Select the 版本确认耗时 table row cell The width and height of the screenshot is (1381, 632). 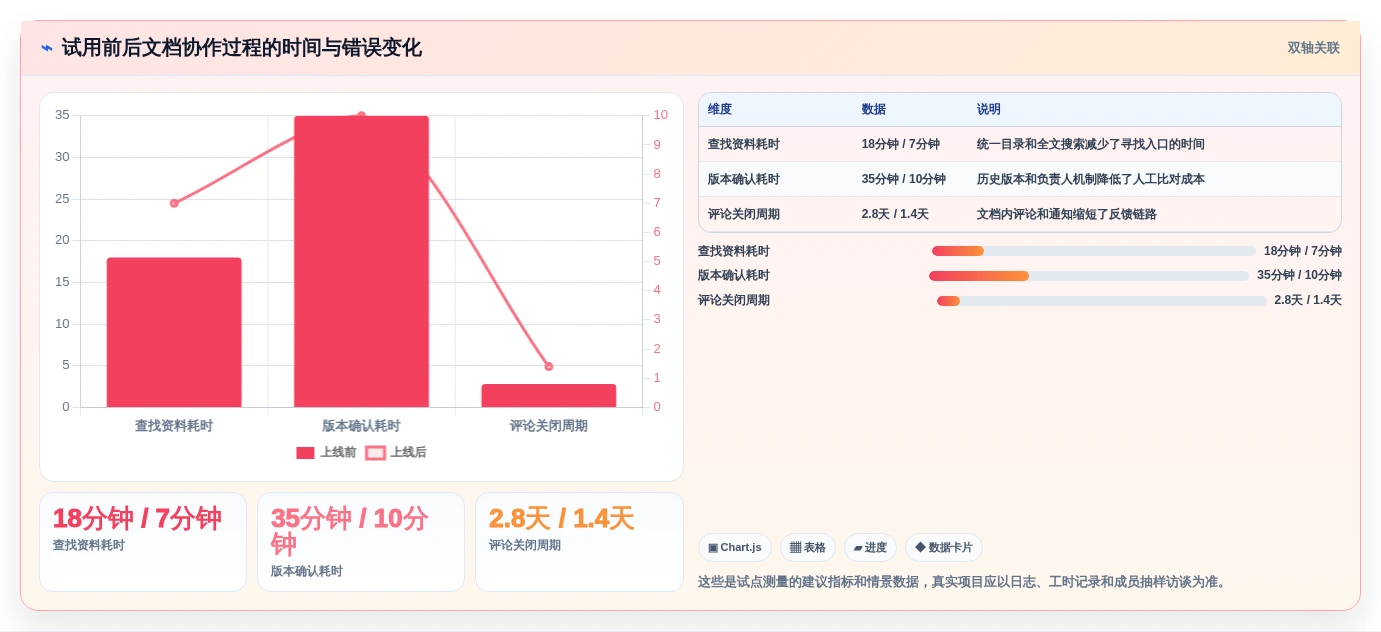(x=743, y=179)
